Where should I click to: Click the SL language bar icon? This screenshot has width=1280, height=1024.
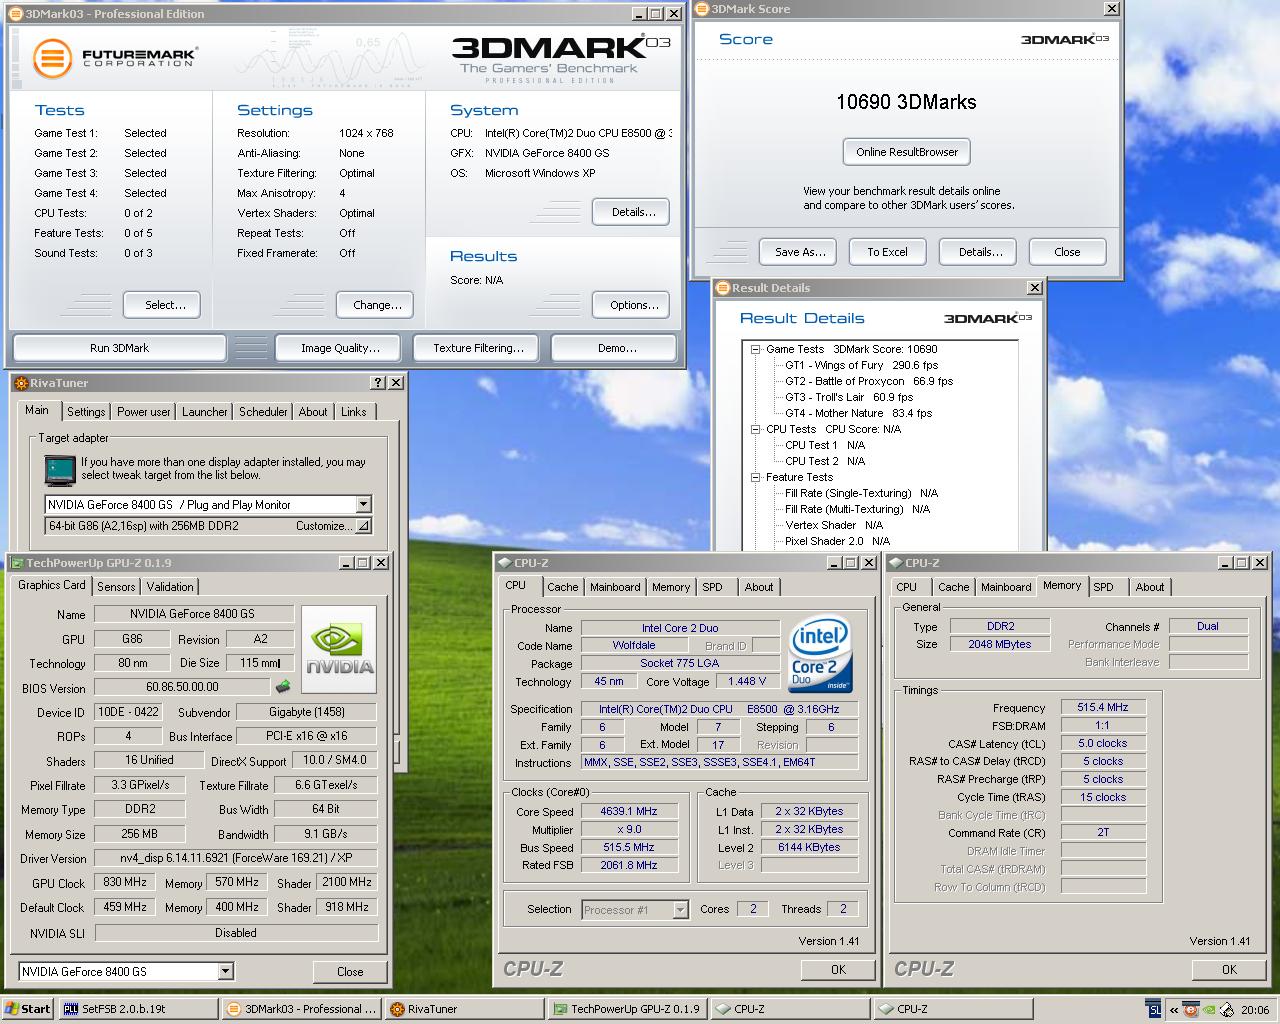pyautogui.click(x=1155, y=1010)
